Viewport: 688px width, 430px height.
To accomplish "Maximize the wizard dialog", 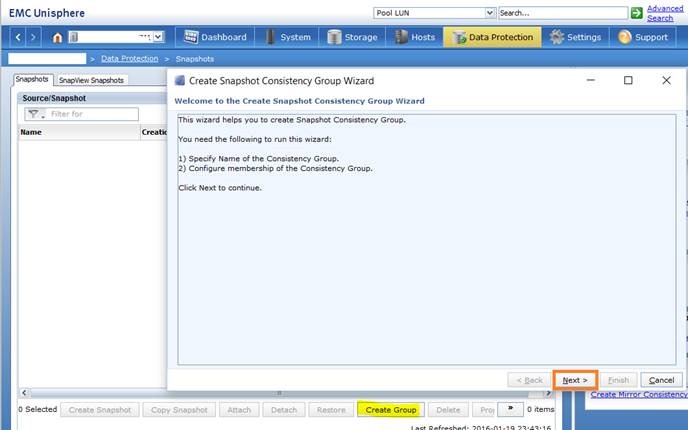I will pos(628,80).
